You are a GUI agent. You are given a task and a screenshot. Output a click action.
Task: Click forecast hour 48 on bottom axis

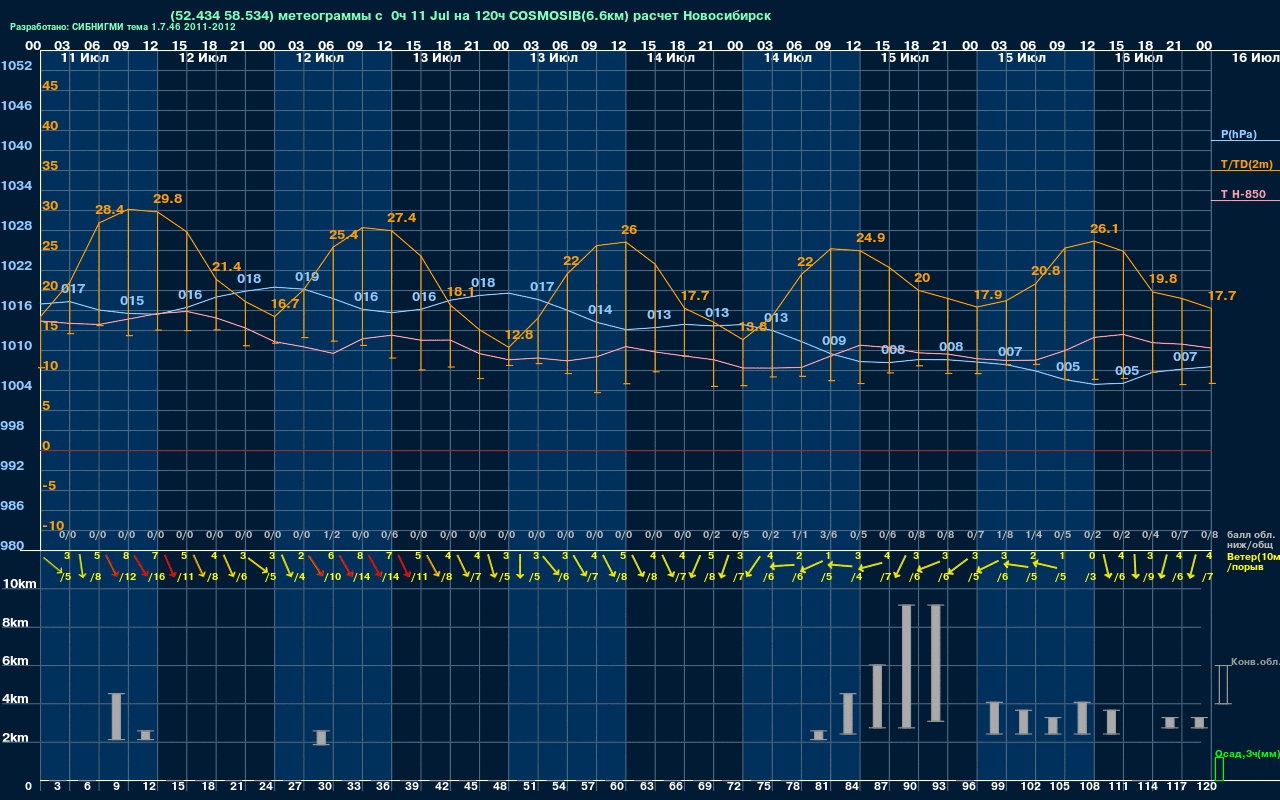tap(500, 787)
